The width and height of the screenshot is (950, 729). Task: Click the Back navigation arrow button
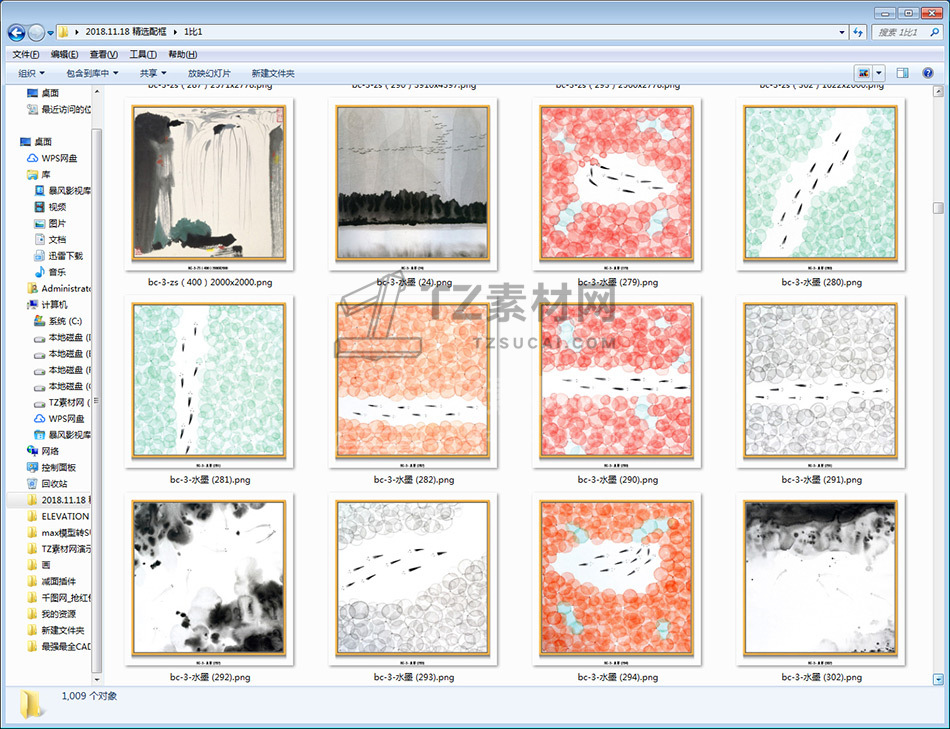click(16, 33)
